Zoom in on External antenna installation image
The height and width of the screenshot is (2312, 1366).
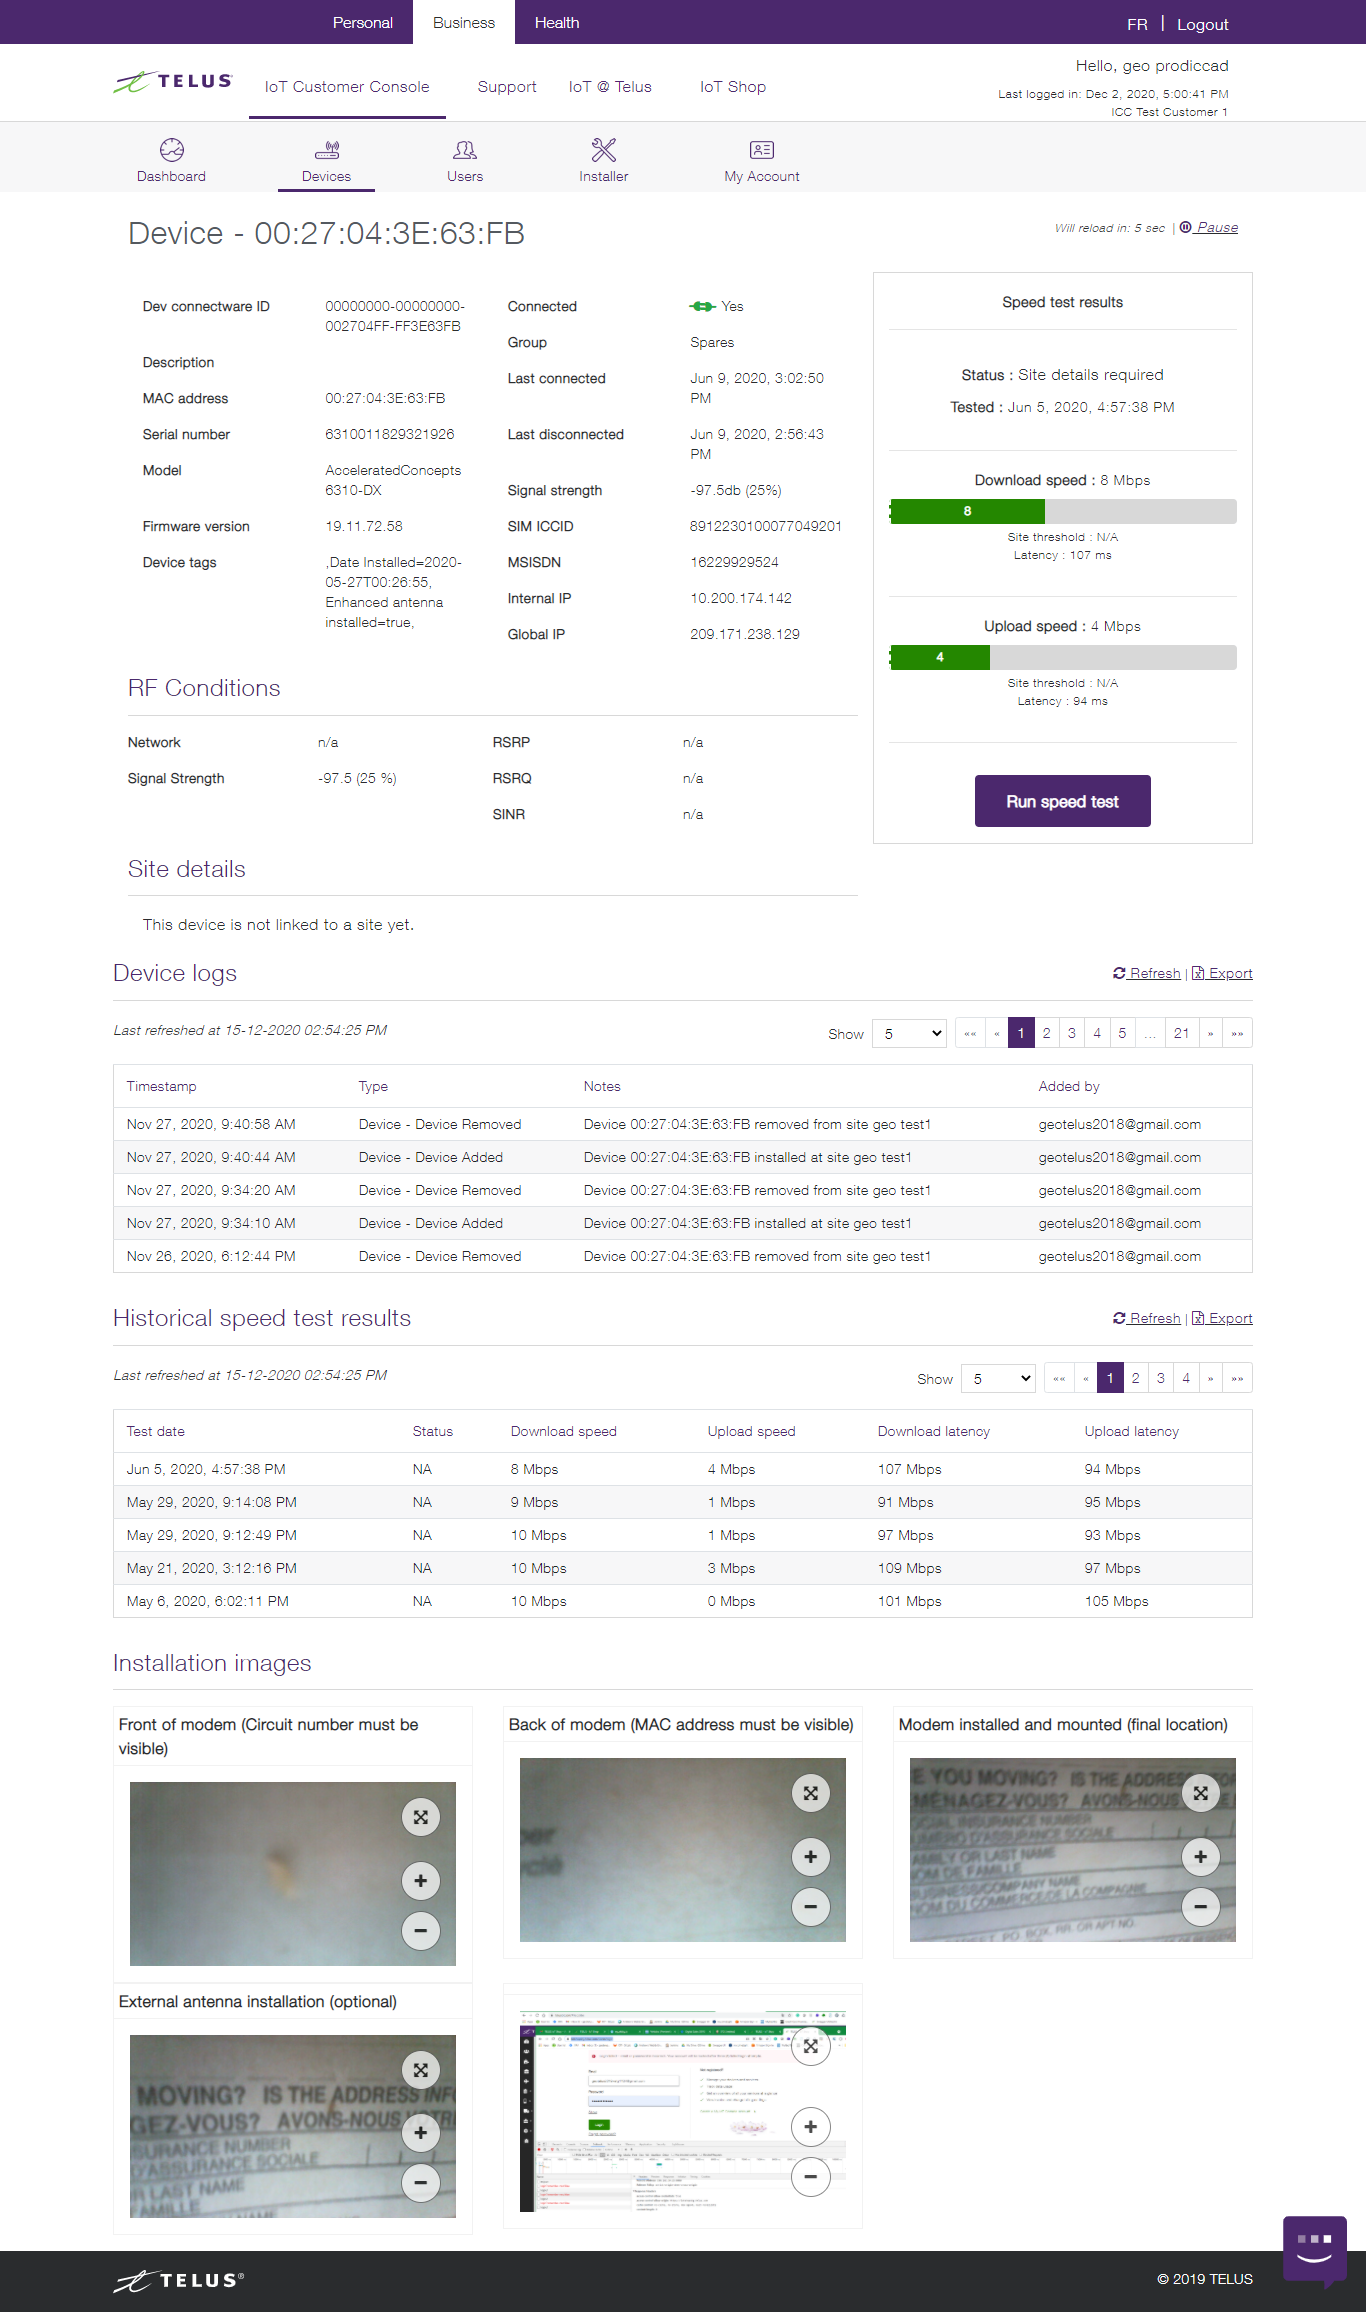[421, 2133]
